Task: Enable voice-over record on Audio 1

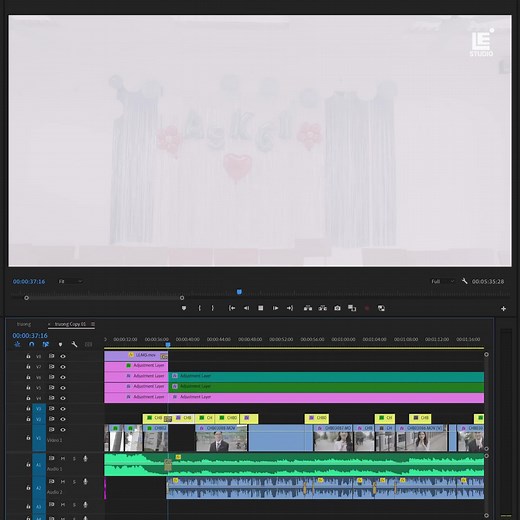Action: tap(85, 459)
